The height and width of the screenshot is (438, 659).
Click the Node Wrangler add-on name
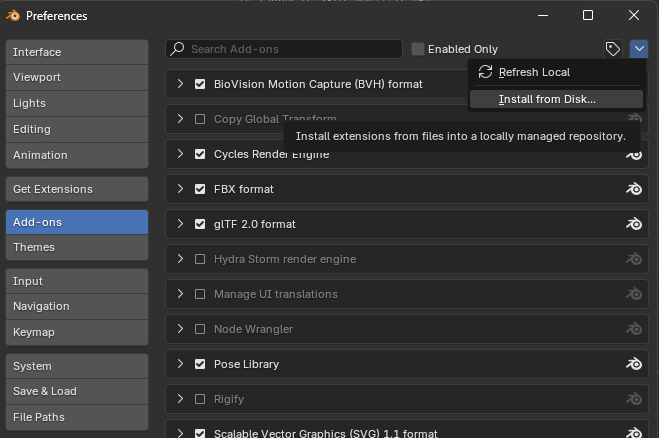pos(253,329)
